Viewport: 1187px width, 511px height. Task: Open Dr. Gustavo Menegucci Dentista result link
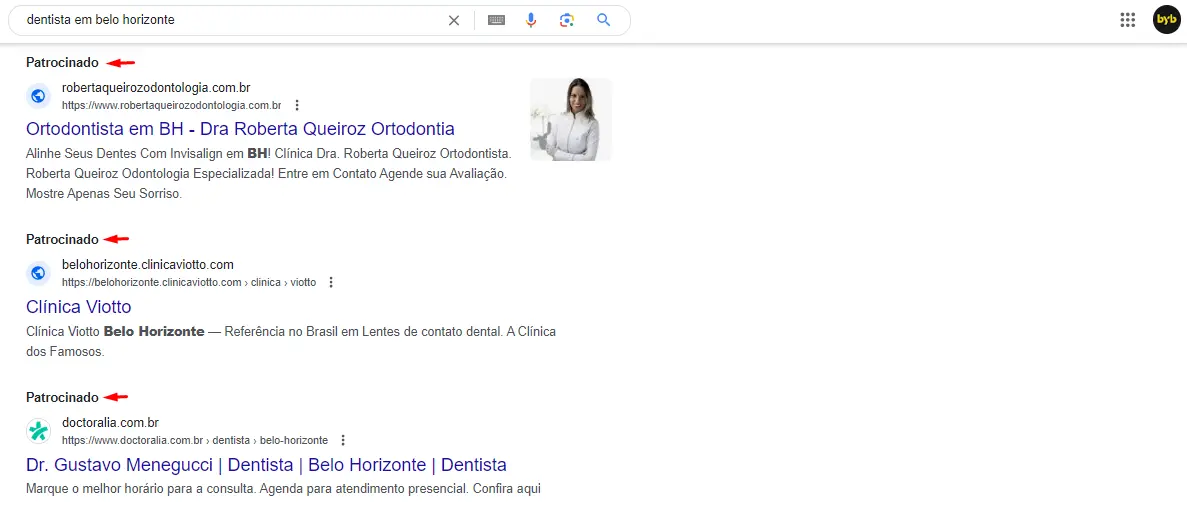tap(266, 464)
